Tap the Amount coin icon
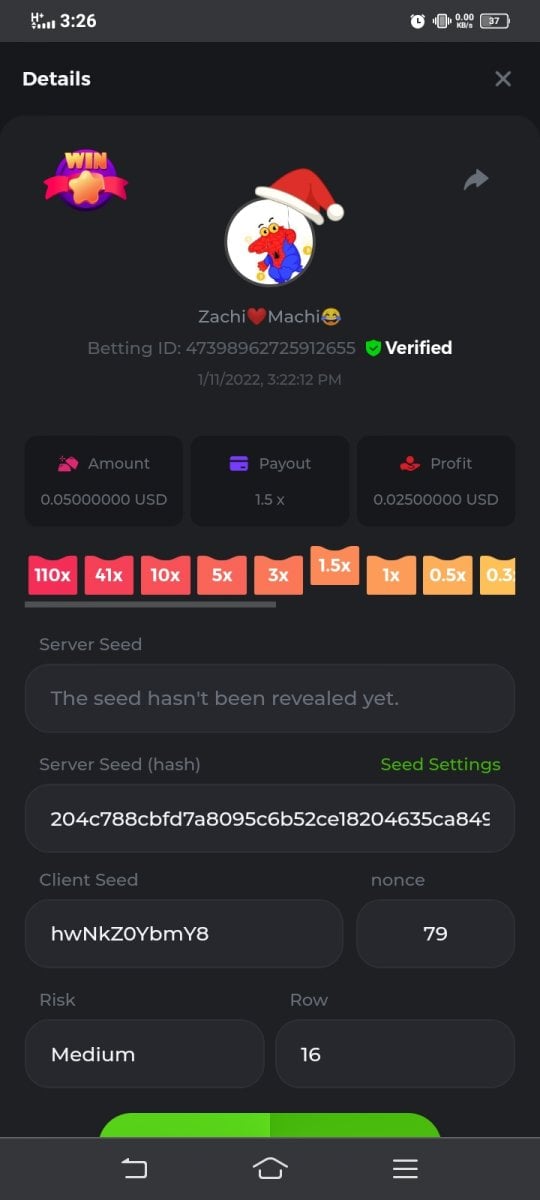Image resolution: width=540 pixels, height=1200 pixels. [x=67, y=463]
